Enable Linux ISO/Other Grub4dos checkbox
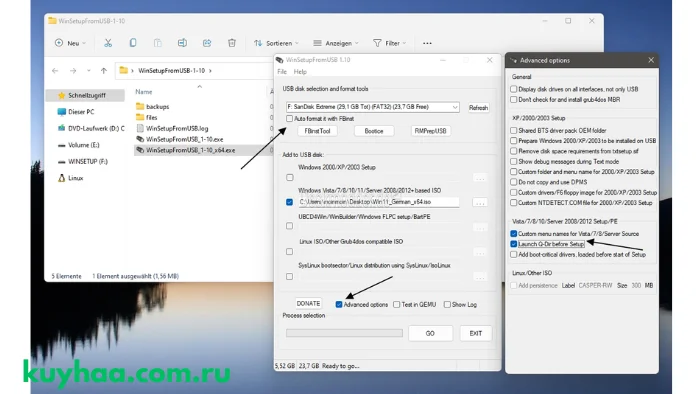Screen dimensions: 700x394 (289, 252)
